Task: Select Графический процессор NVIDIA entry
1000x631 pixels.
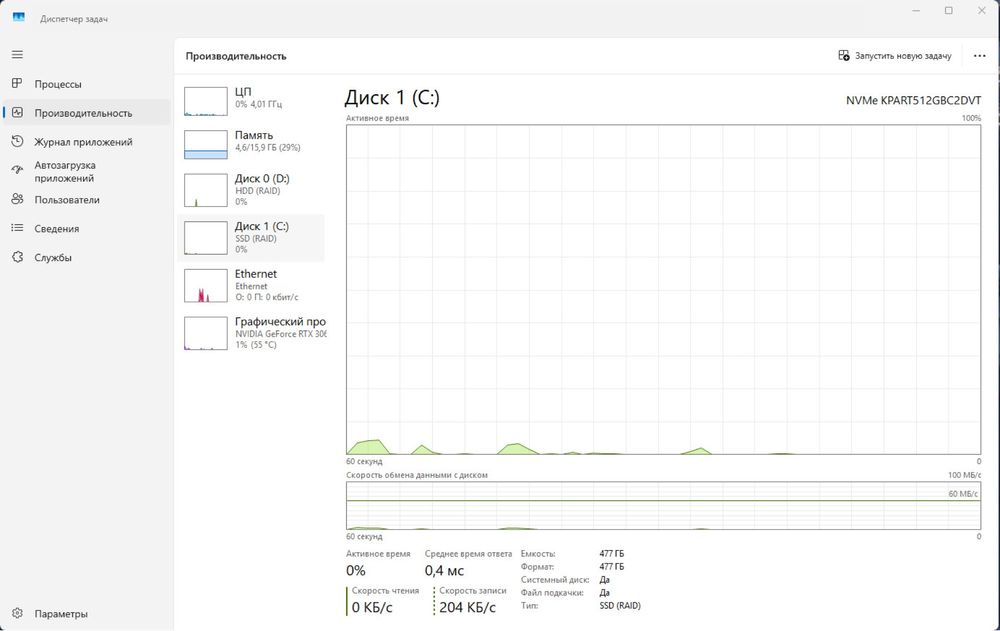Action: click(x=251, y=332)
